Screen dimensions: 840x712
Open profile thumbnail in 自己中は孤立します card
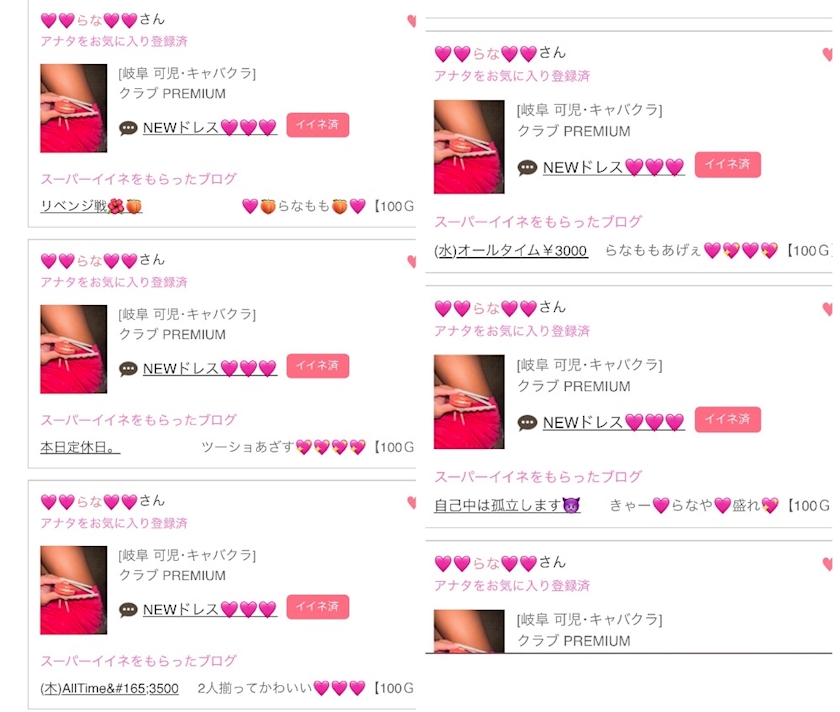469,402
